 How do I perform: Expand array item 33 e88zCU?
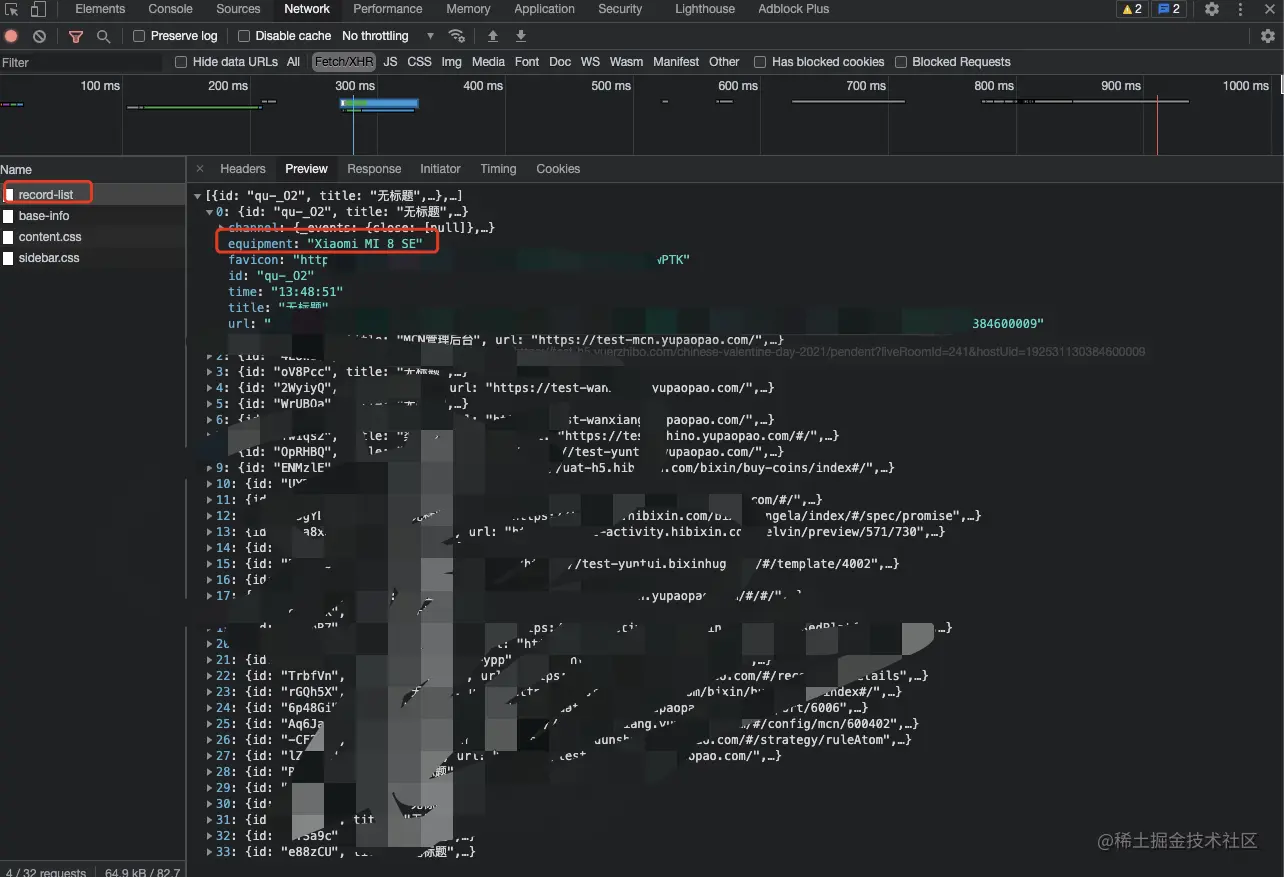tap(210, 852)
